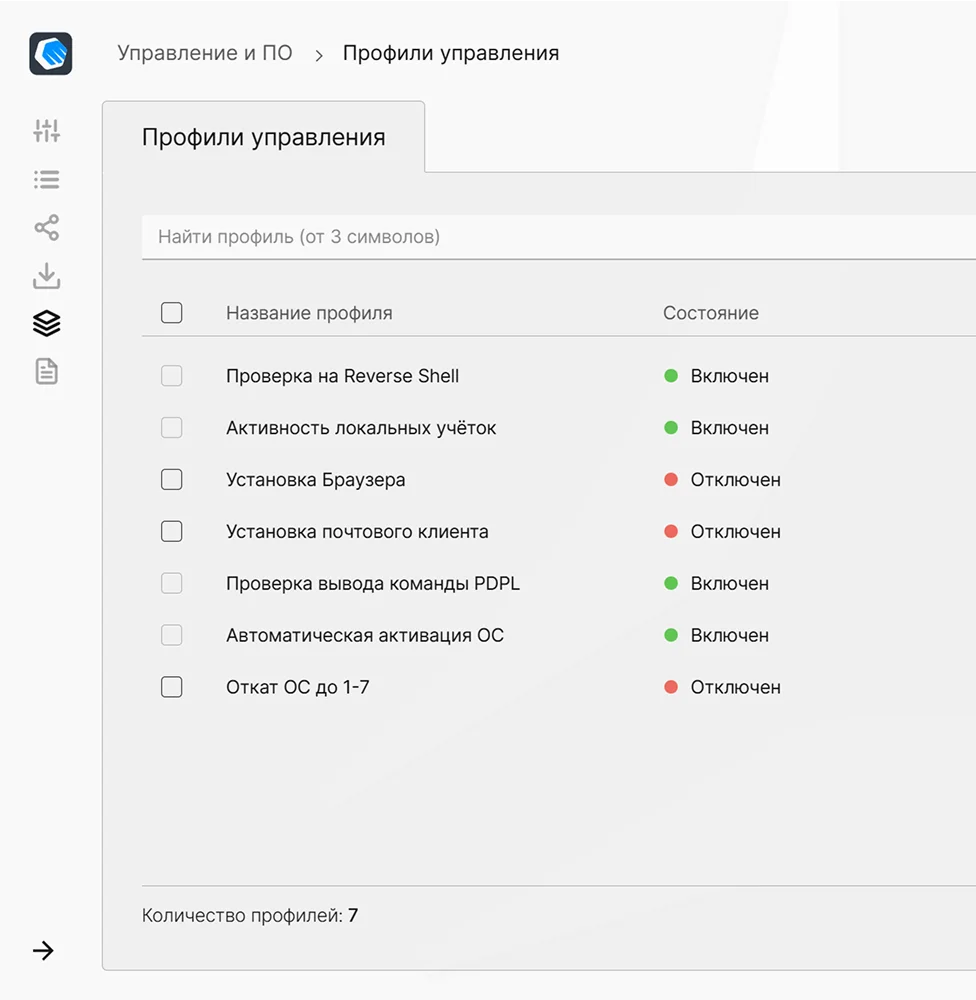The image size is (976, 1000).
Task: Open profile Активность локальных учёток
Action: pos(361,427)
